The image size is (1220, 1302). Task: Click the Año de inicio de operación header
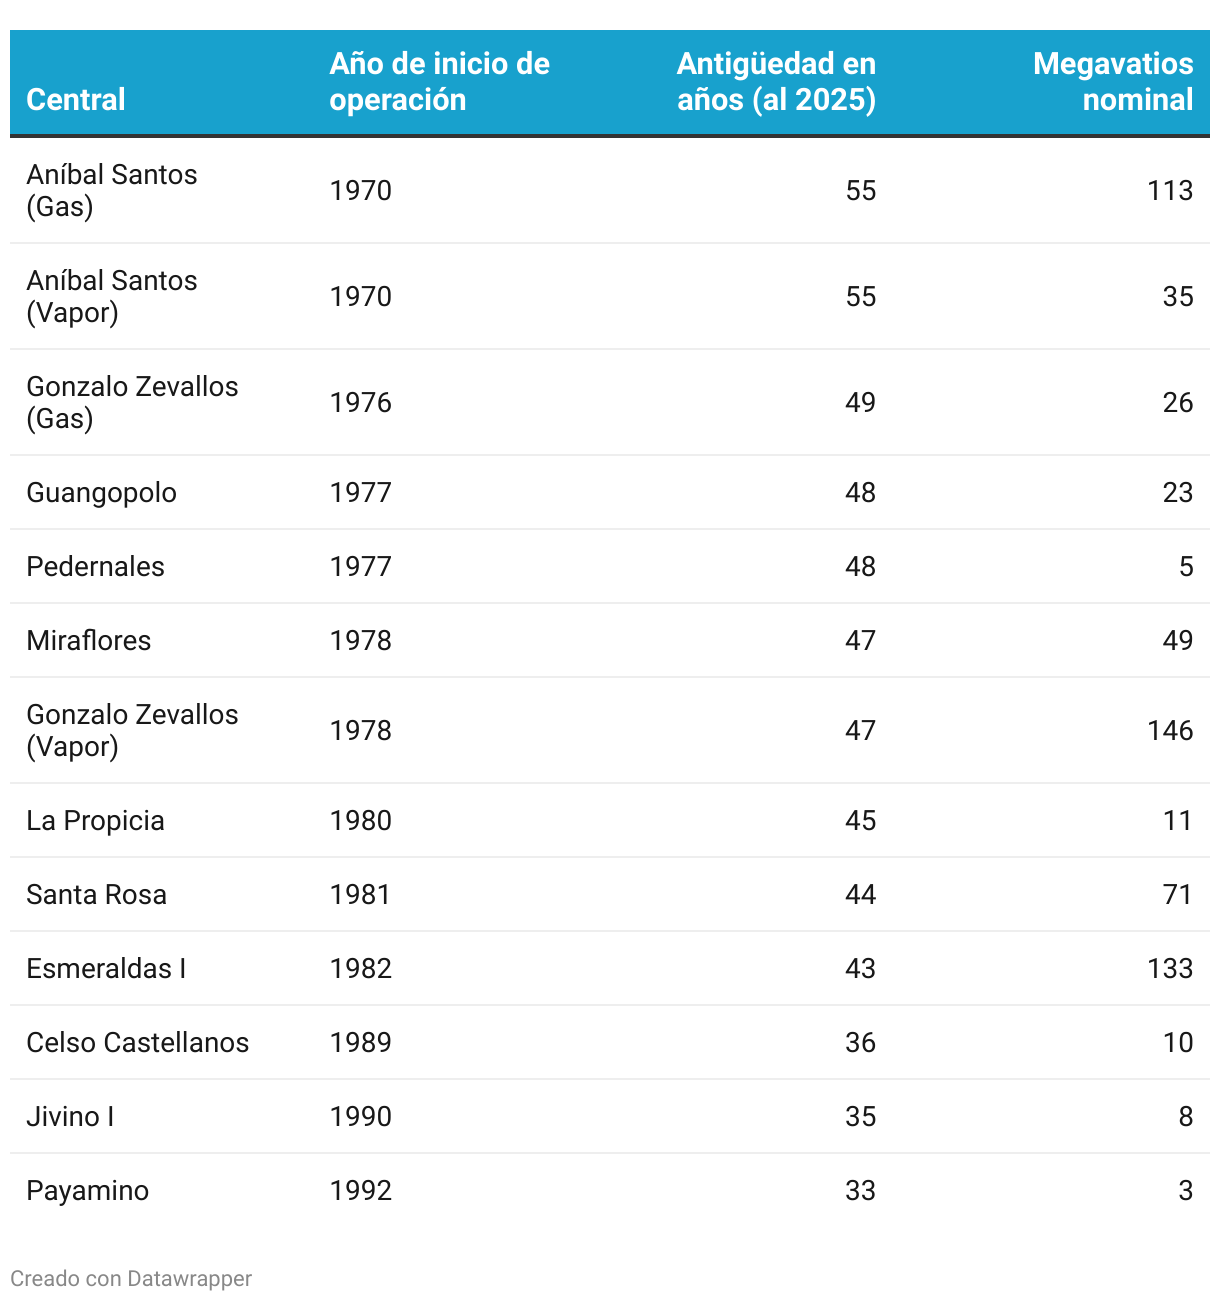(x=439, y=81)
